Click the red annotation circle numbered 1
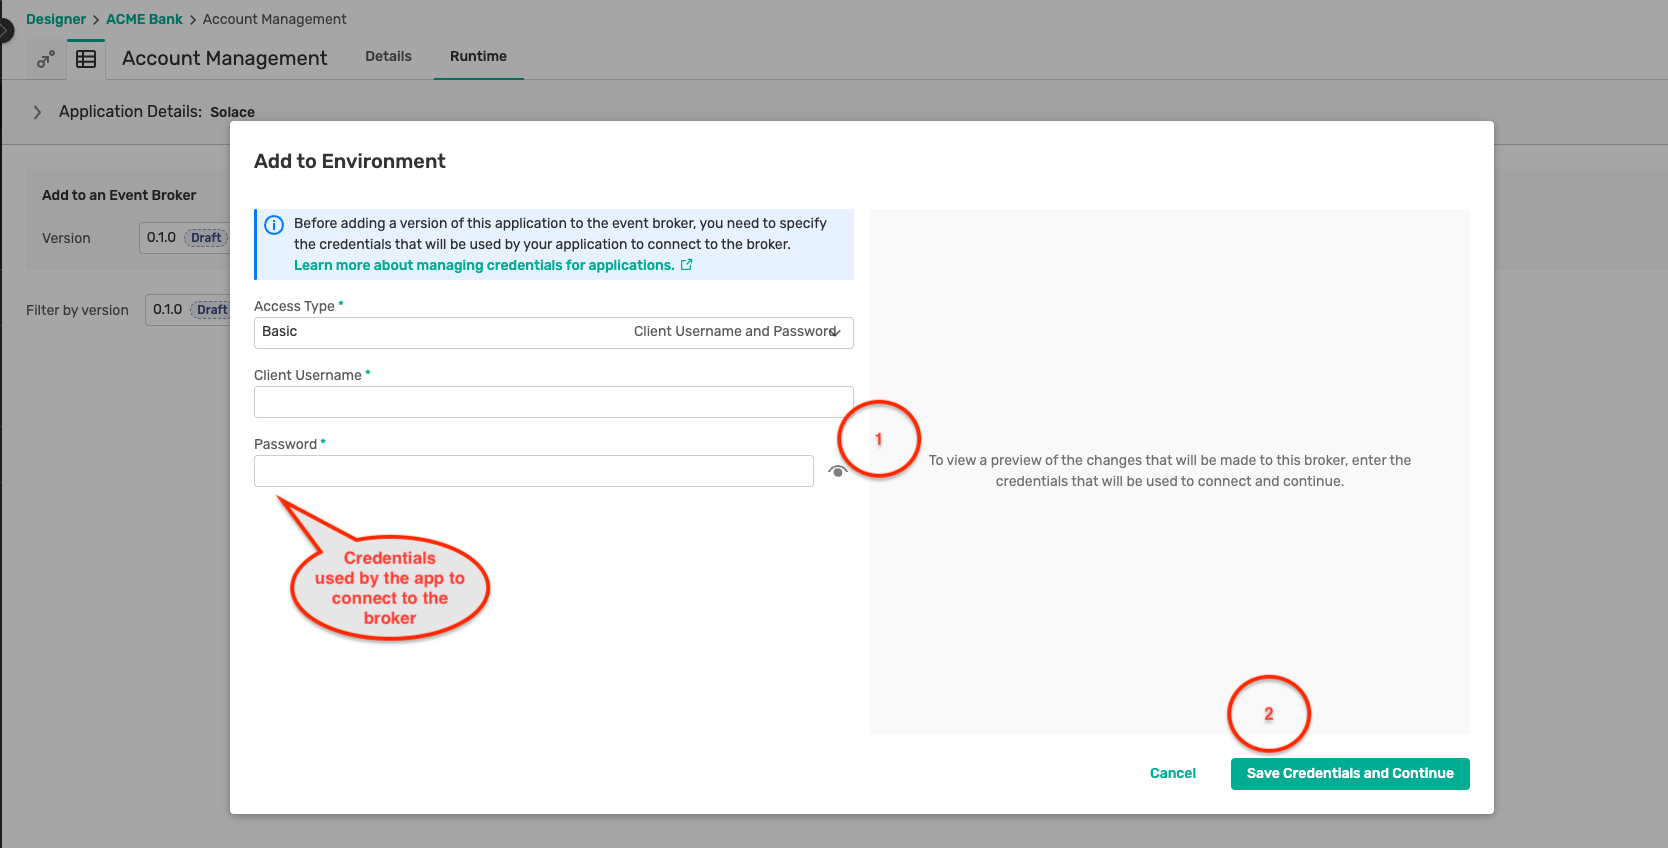 coord(878,439)
